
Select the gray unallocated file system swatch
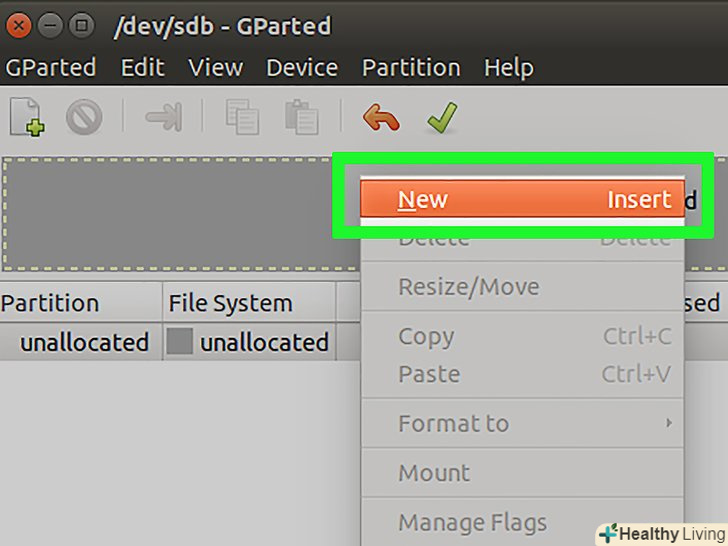click(180, 342)
